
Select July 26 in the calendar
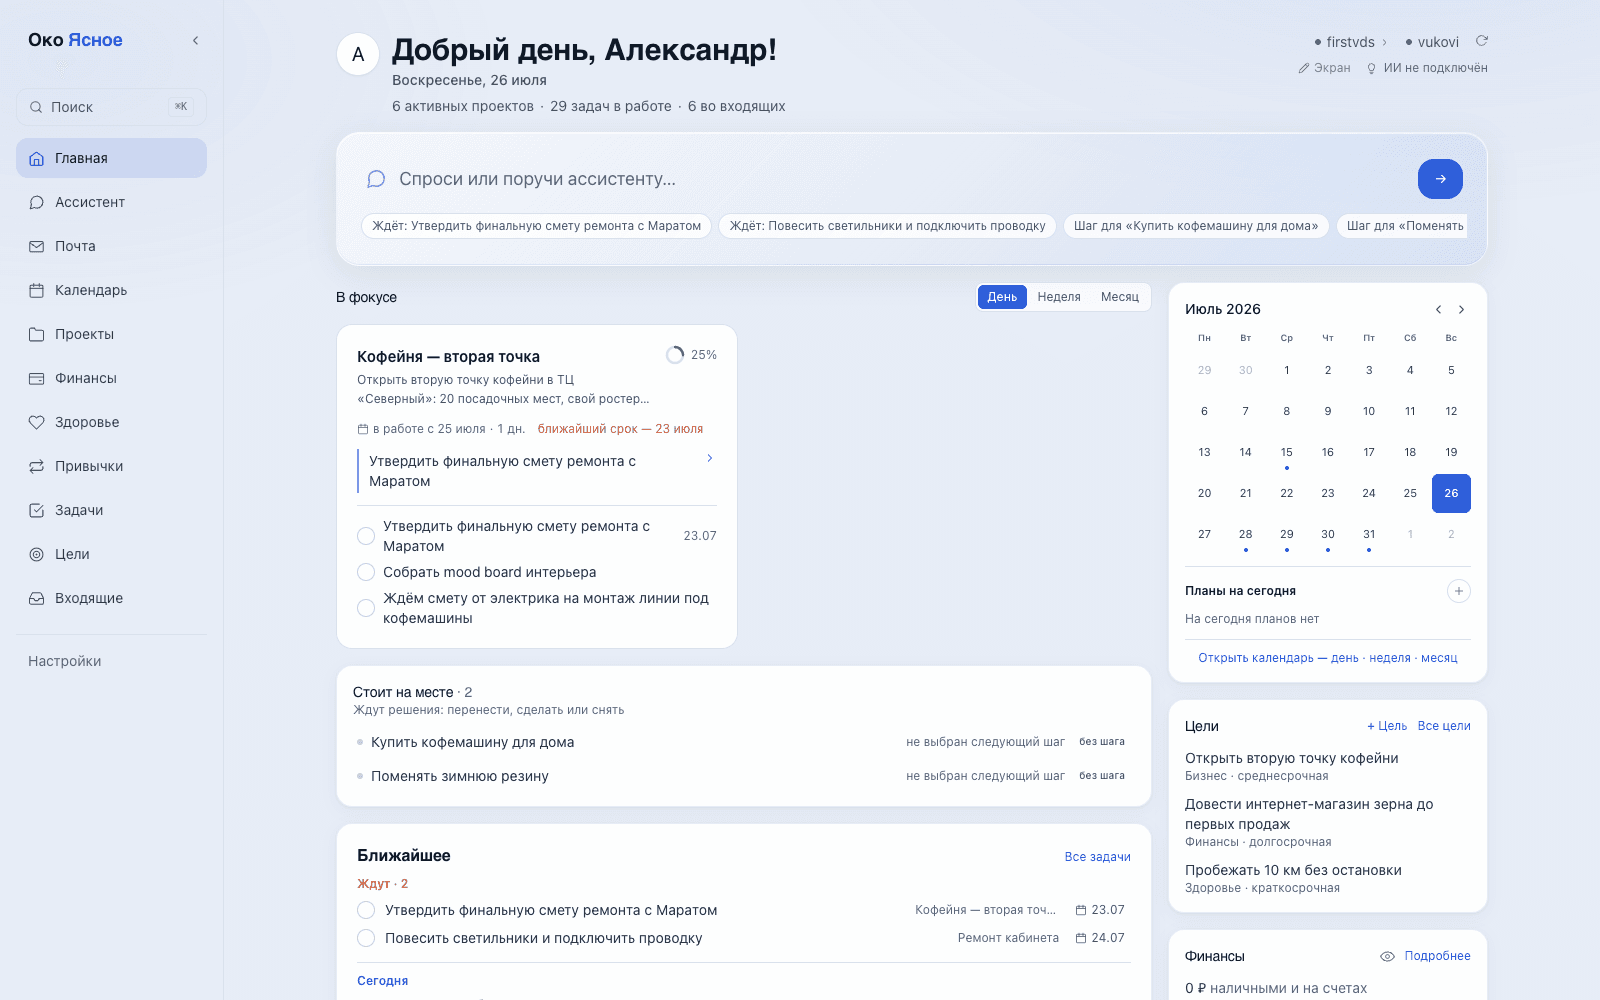pos(1451,493)
